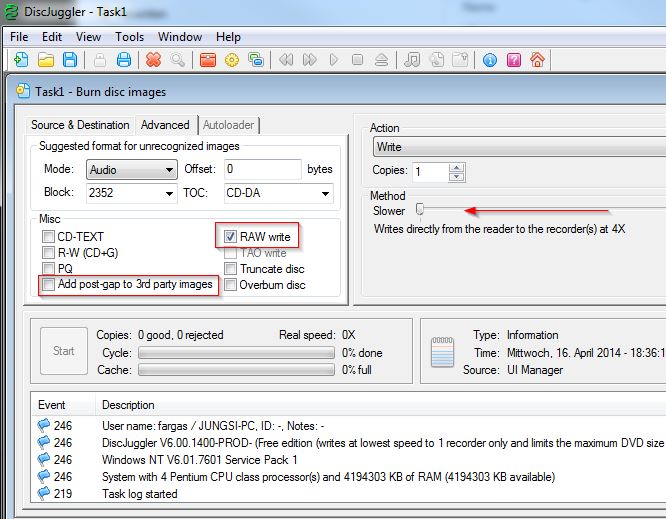Click into the Offset bytes field
Viewport: 666px width, 519px height.
point(262,169)
